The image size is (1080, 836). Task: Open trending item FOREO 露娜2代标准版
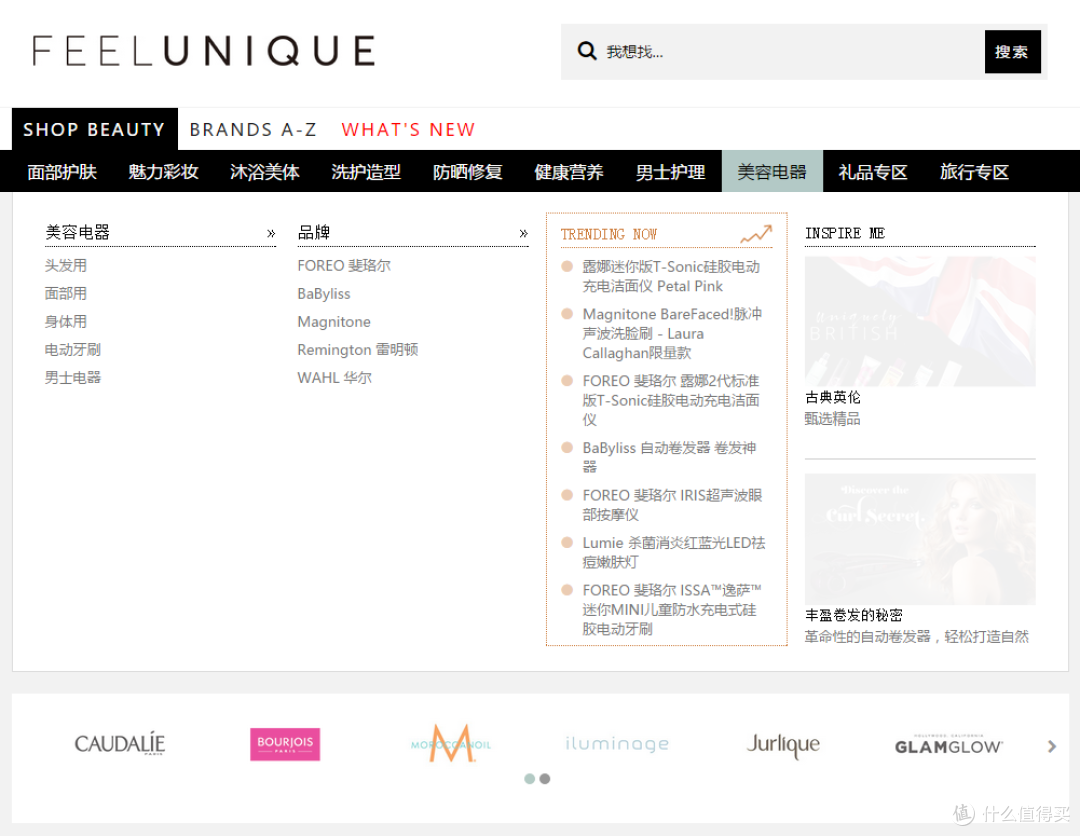pos(671,400)
